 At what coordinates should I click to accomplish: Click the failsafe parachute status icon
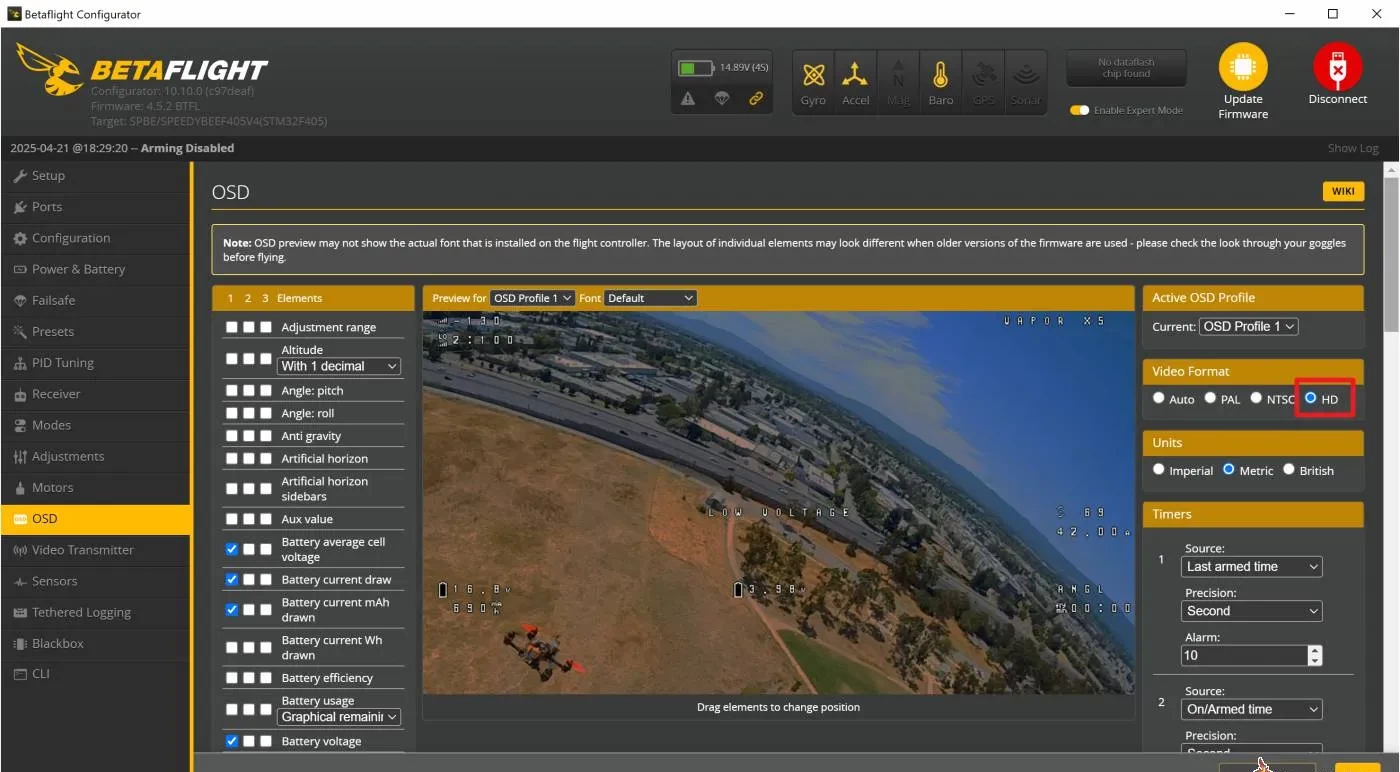[x=722, y=98]
